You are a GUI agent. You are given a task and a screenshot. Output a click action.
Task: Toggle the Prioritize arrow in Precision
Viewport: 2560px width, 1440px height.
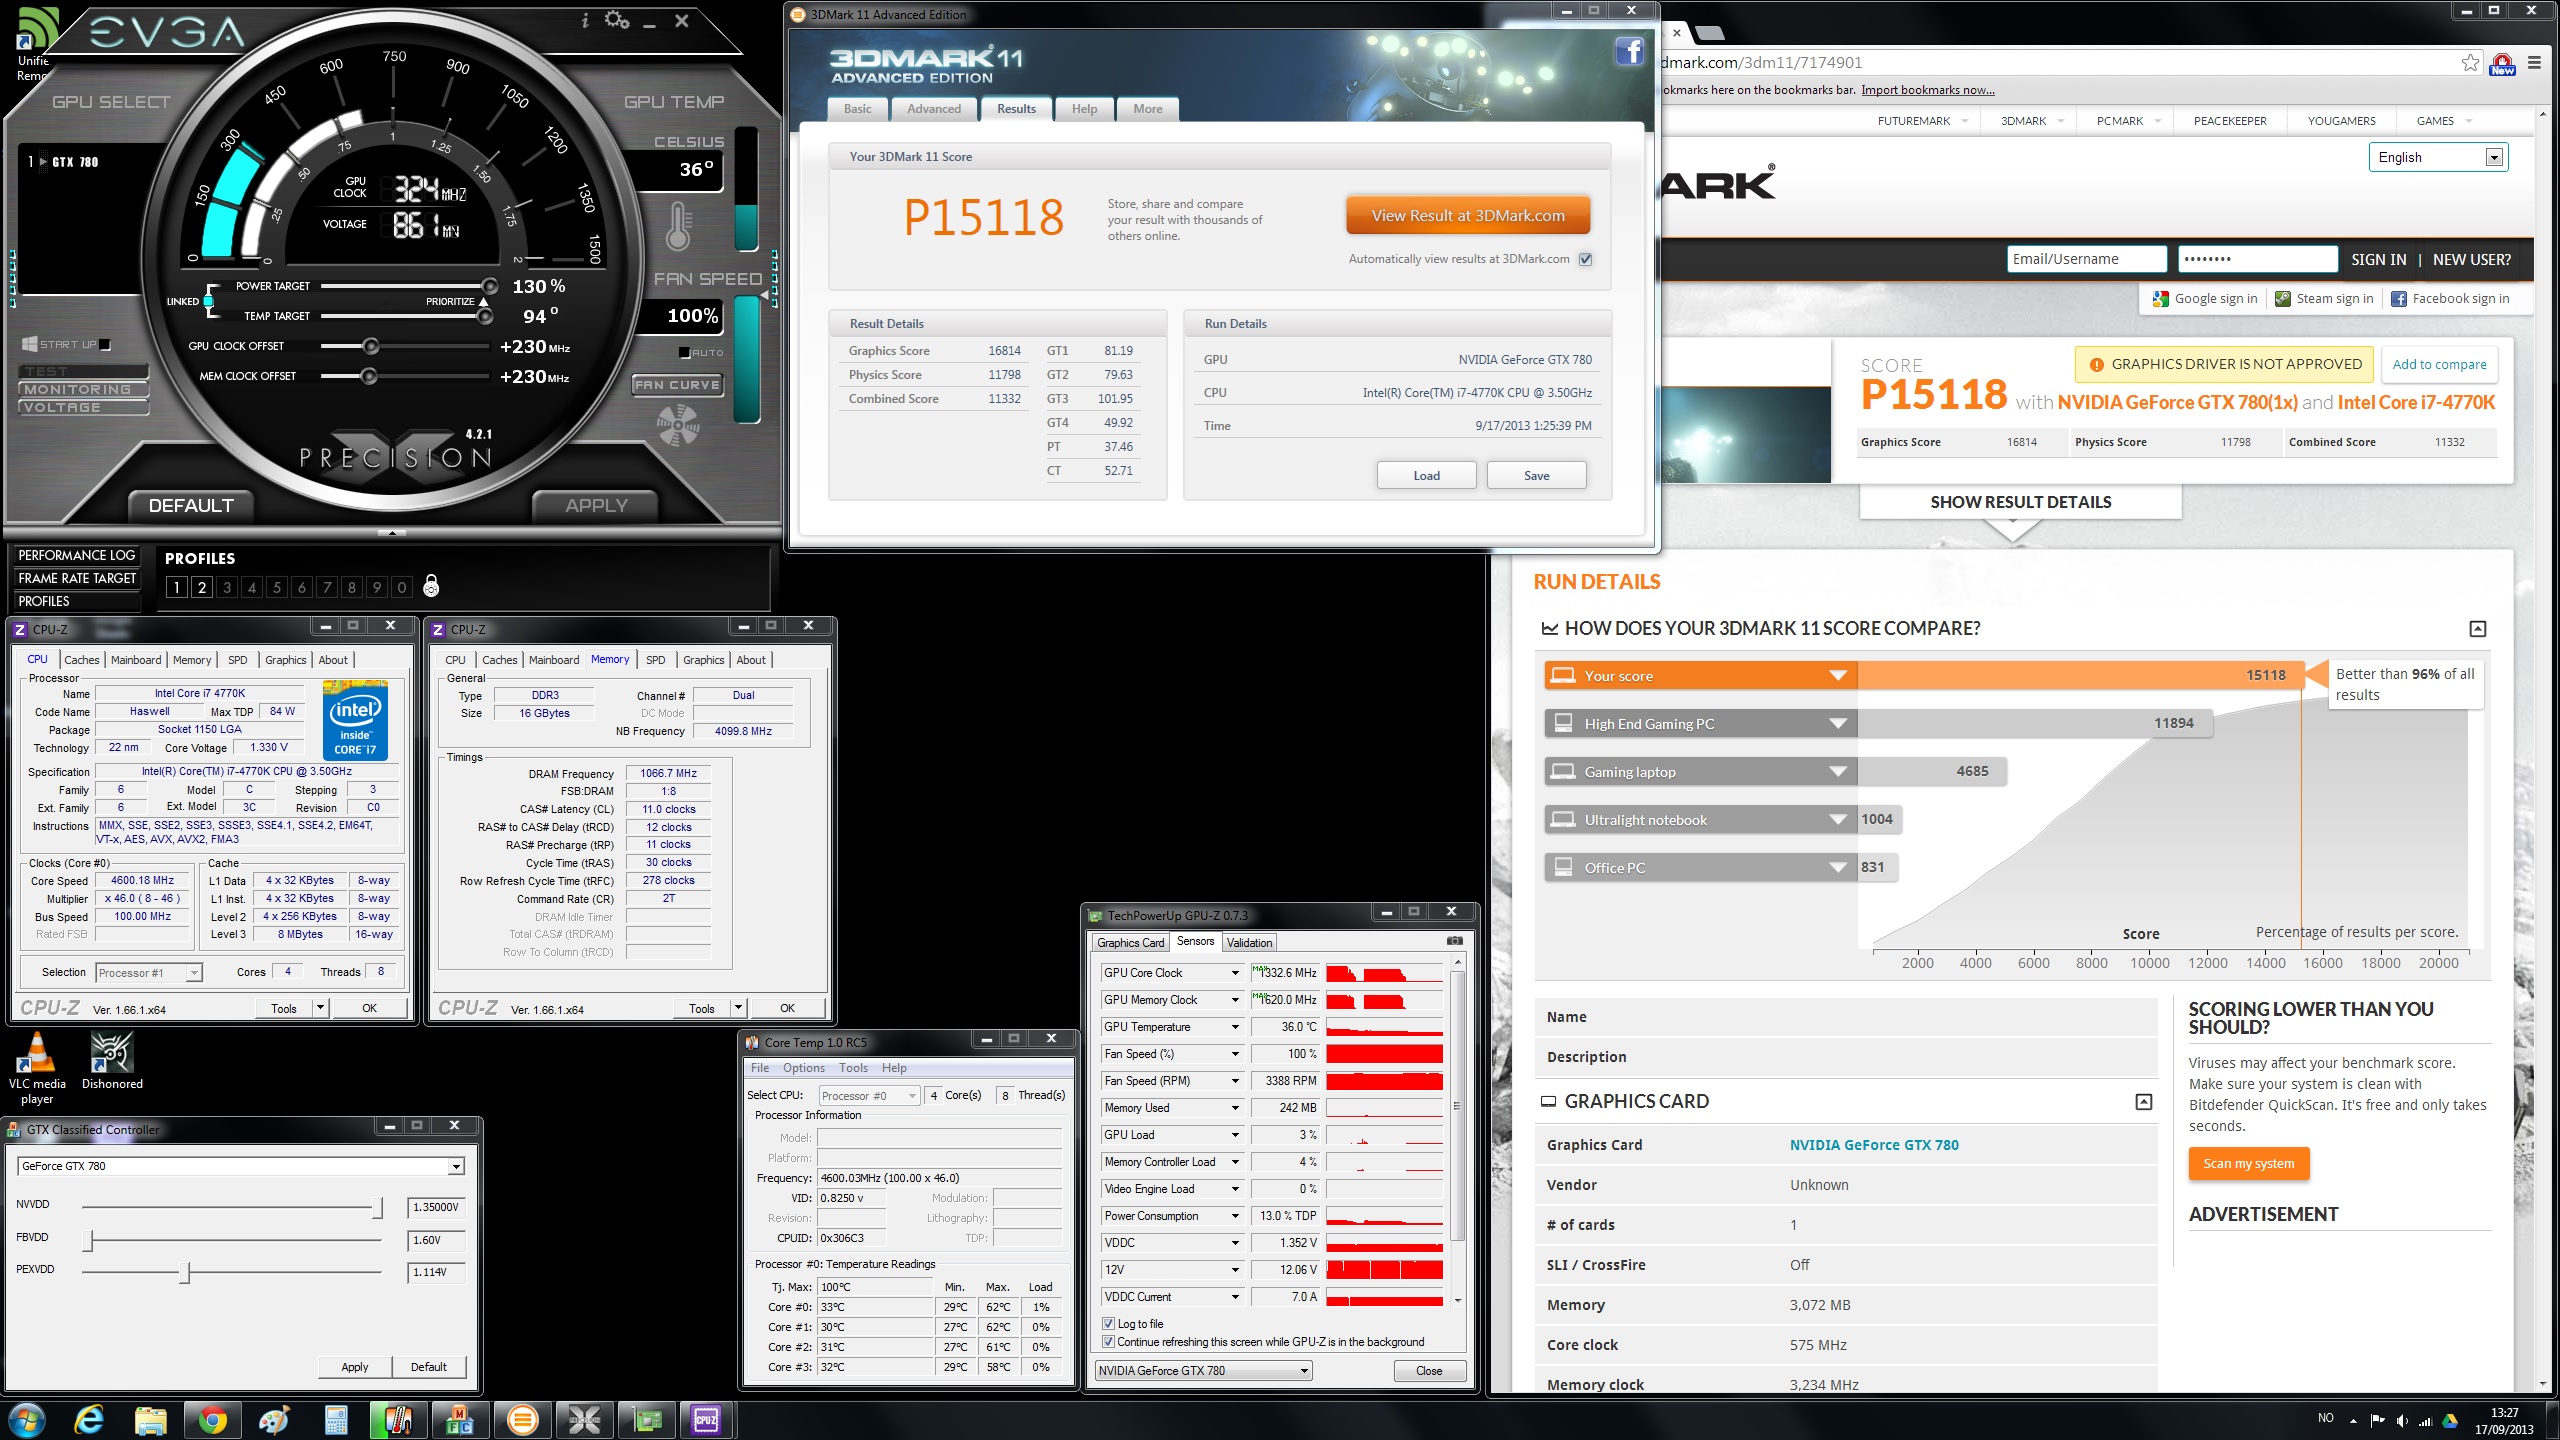click(484, 301)
